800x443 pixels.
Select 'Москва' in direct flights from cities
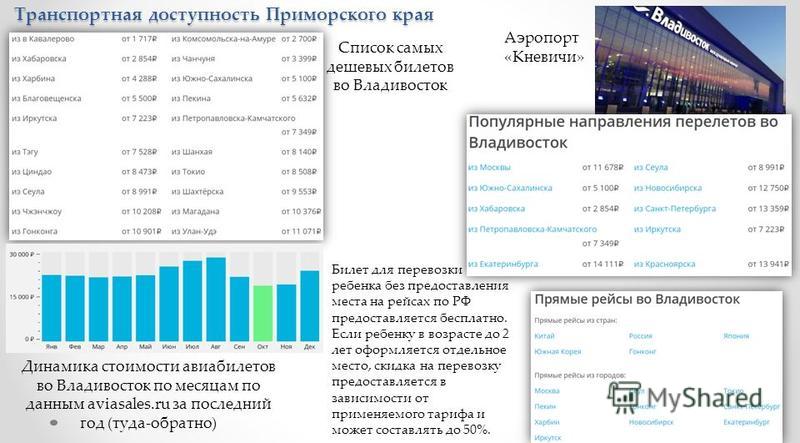(x=547, y=391)
